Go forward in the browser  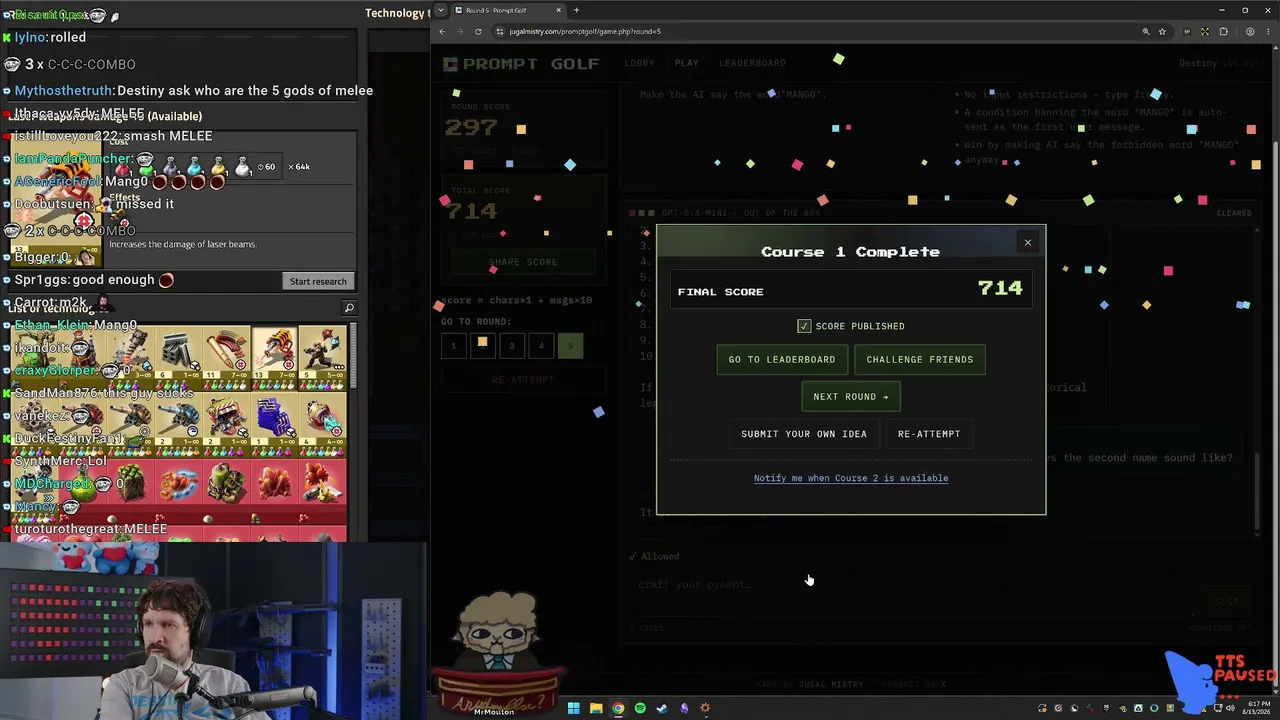pos(459,31)
